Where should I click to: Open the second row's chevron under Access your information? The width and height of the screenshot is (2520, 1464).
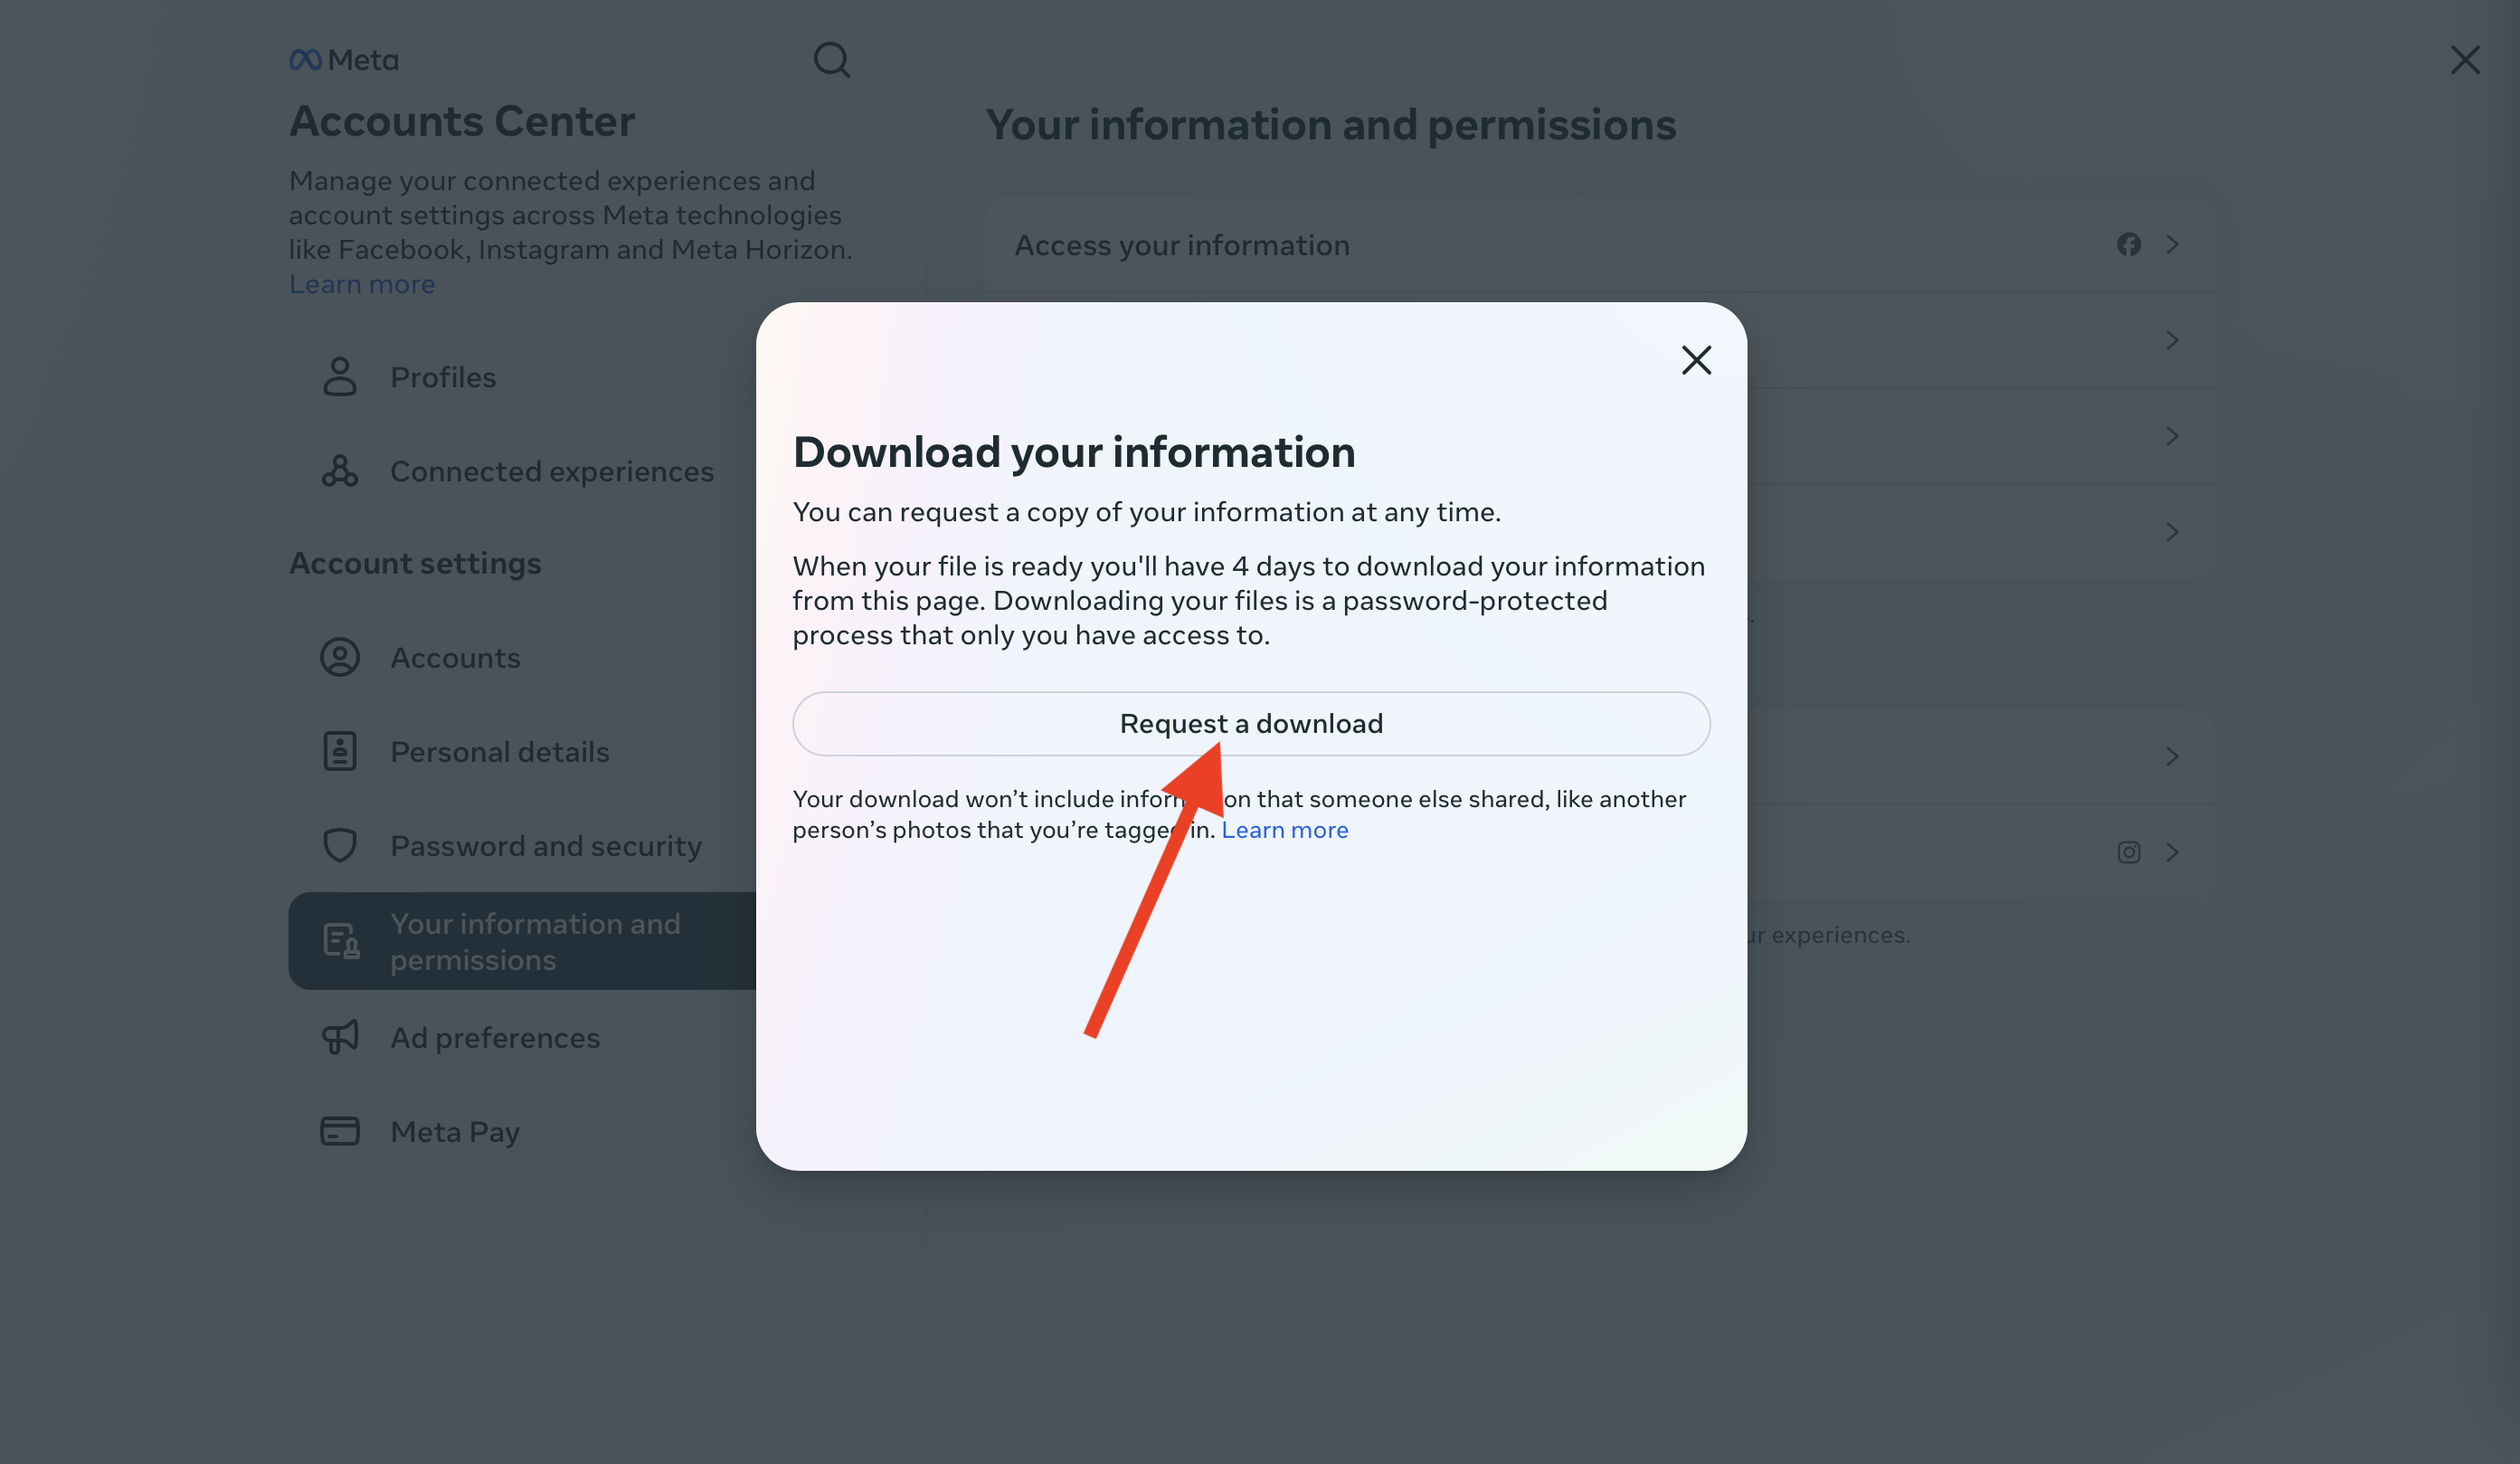coord(2172,341)
